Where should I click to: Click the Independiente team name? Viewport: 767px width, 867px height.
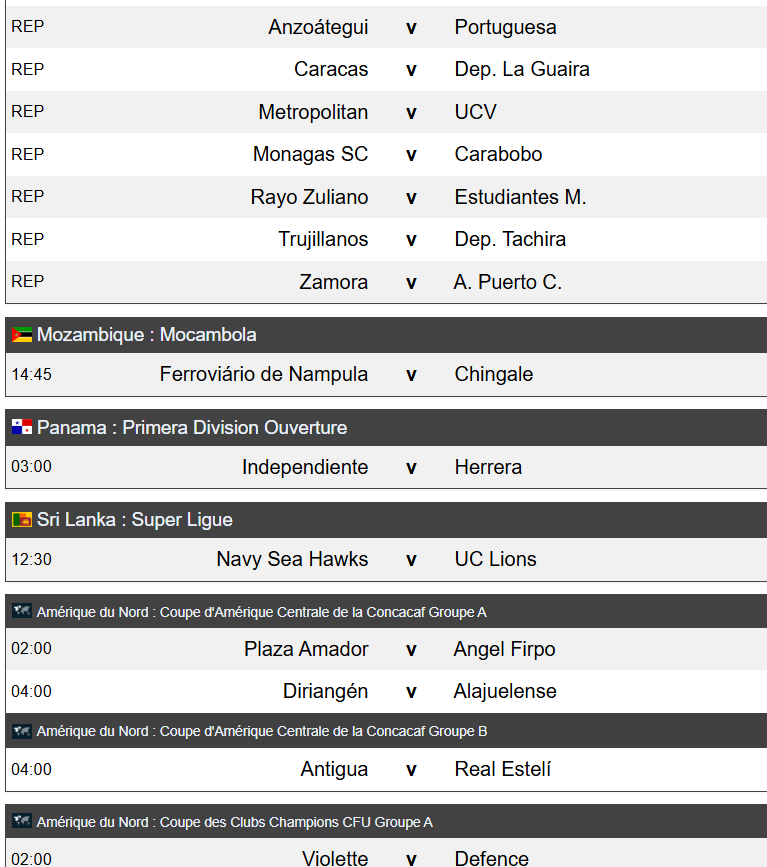(305, 467)
